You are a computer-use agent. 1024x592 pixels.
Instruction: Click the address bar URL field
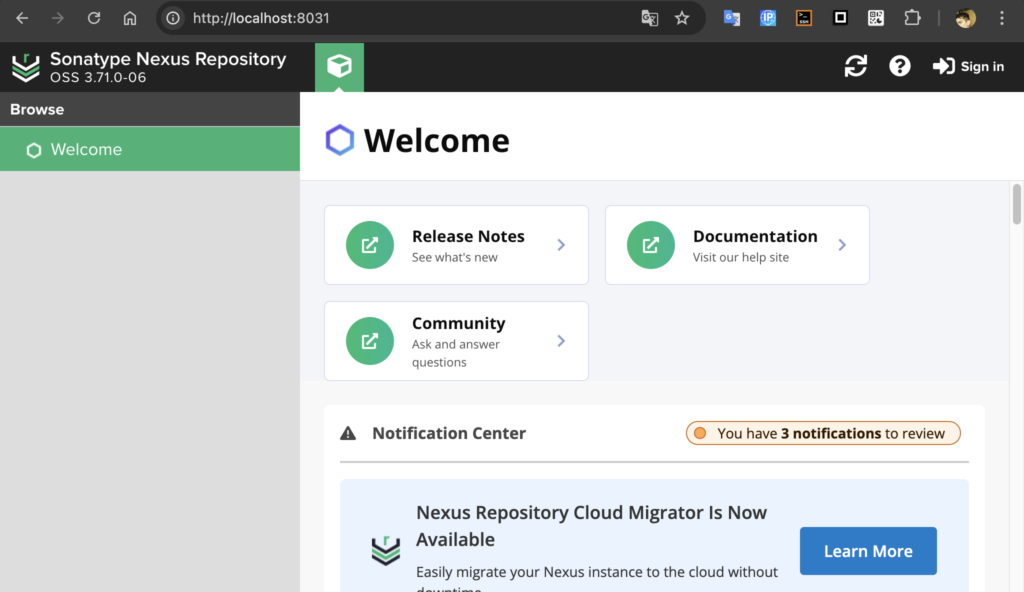click(x=400, y=18)
